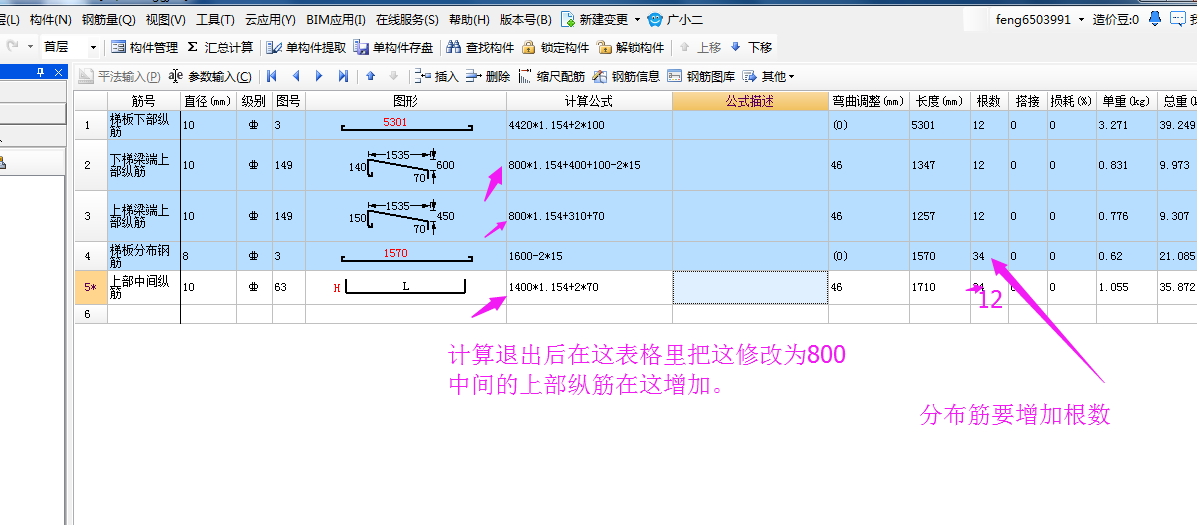The width and height of the screenshot is (1197, 525).
Task: Open the 帮助(H) menu
Action: [469, 19]
